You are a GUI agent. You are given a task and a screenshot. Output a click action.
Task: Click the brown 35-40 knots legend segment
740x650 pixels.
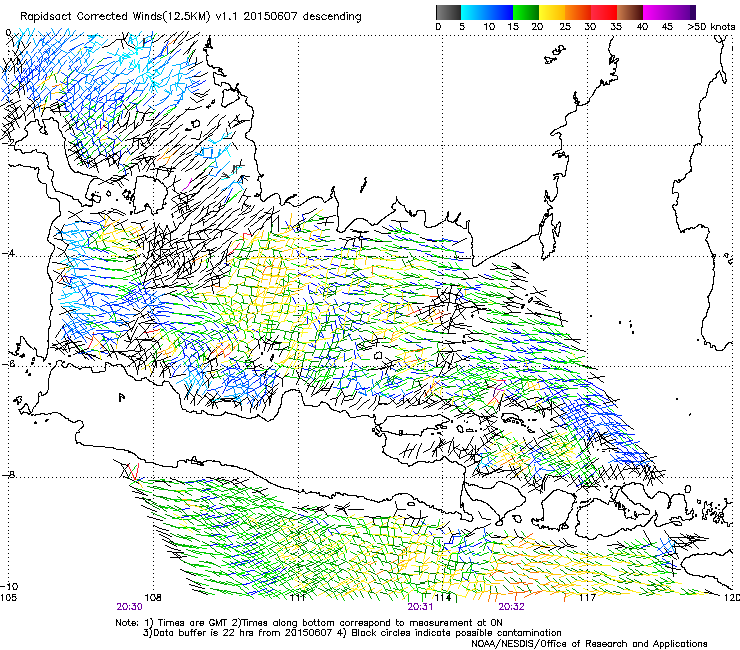click(x=630, y=12)
